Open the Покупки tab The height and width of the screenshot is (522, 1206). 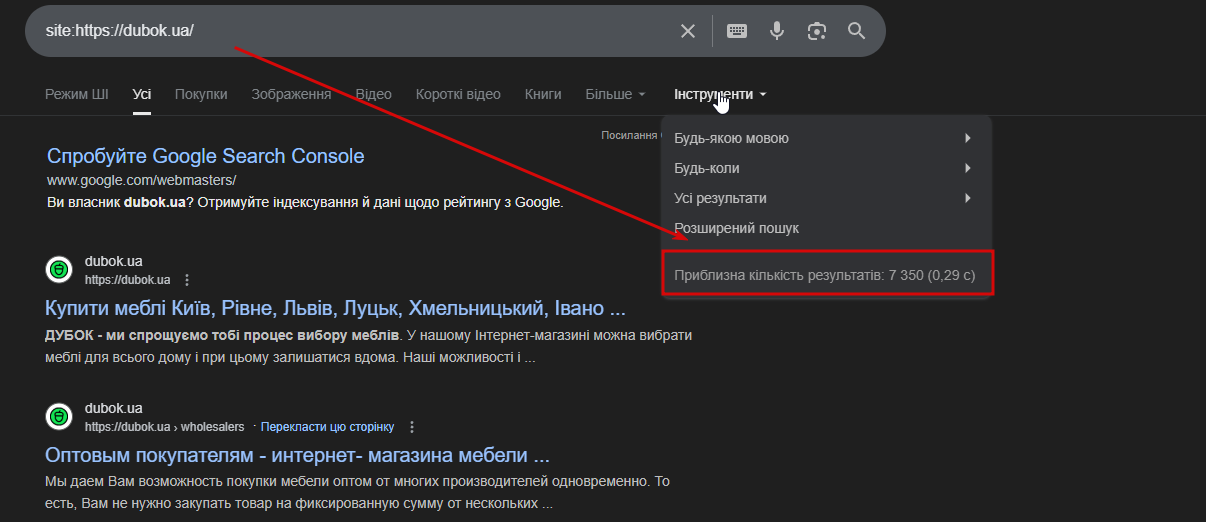tap(201, 94)
